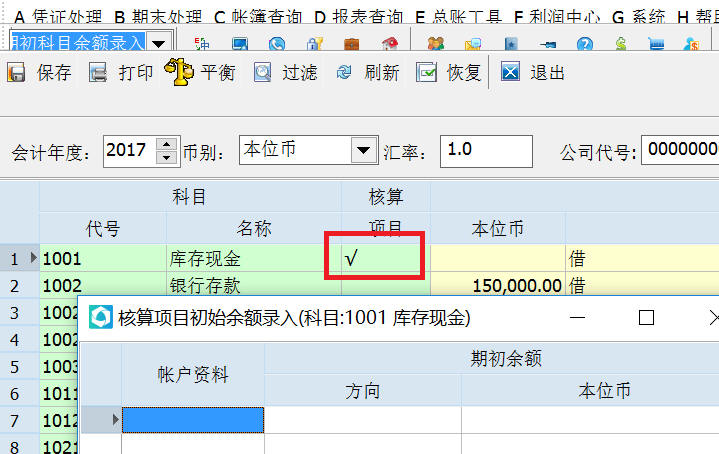The height and width of the screenshot is (454, 719).
Task: Select the 库存现金 name cell
Action: [x=254, y=258]
